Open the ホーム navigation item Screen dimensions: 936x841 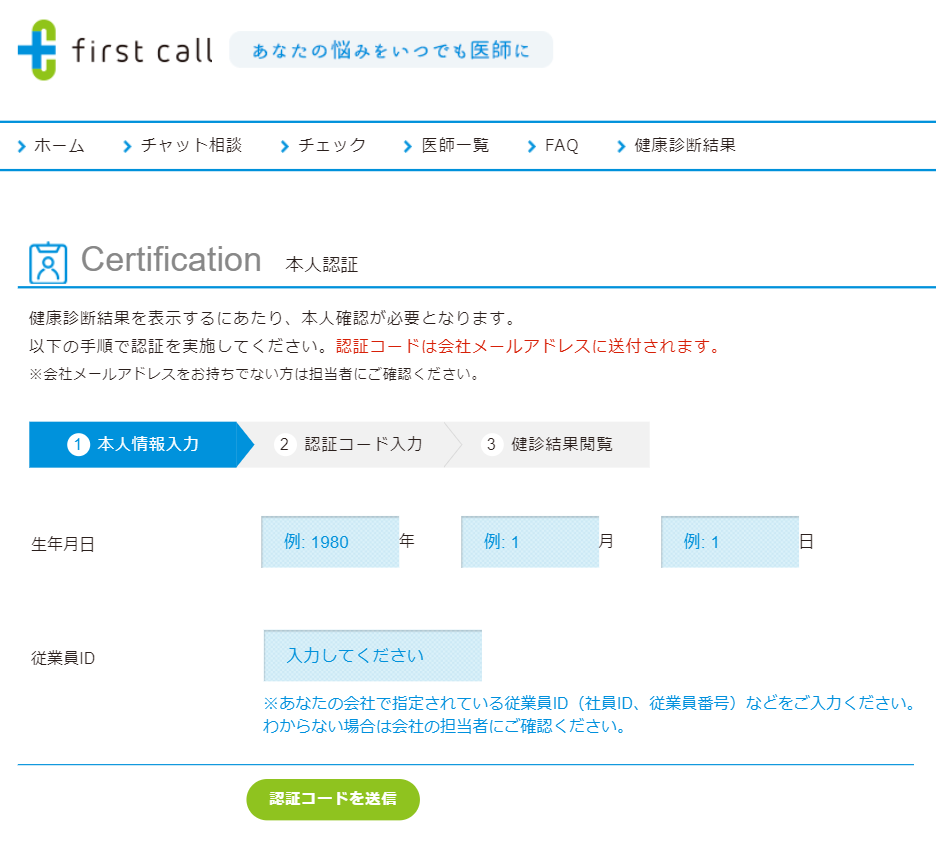pos(60,145)
